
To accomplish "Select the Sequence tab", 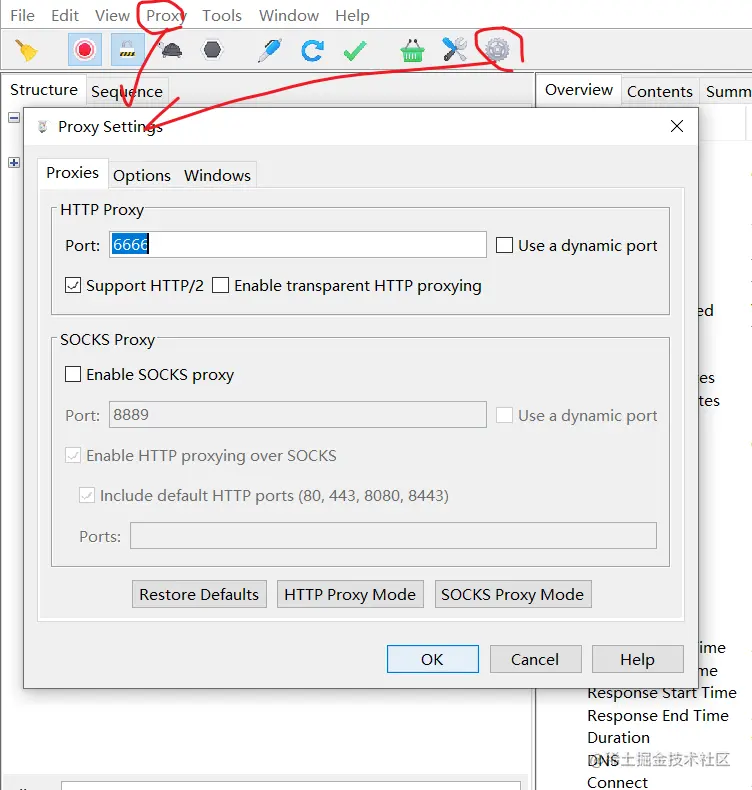I will click(x=127, y=92).
